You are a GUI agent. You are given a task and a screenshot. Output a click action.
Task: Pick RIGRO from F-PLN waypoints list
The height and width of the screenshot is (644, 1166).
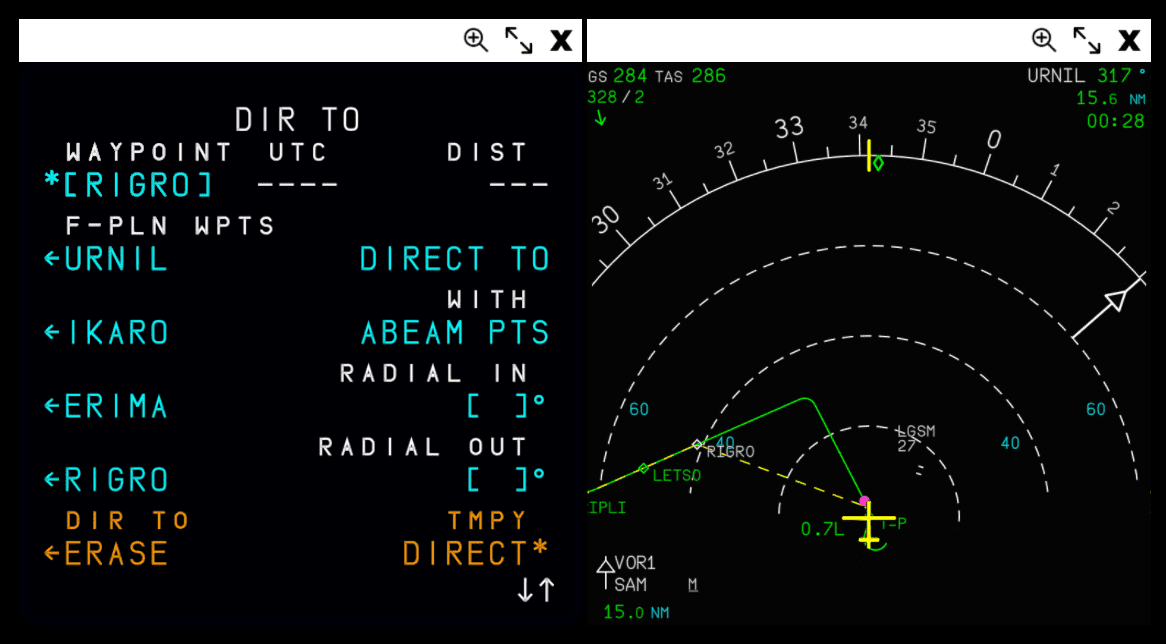106,481
